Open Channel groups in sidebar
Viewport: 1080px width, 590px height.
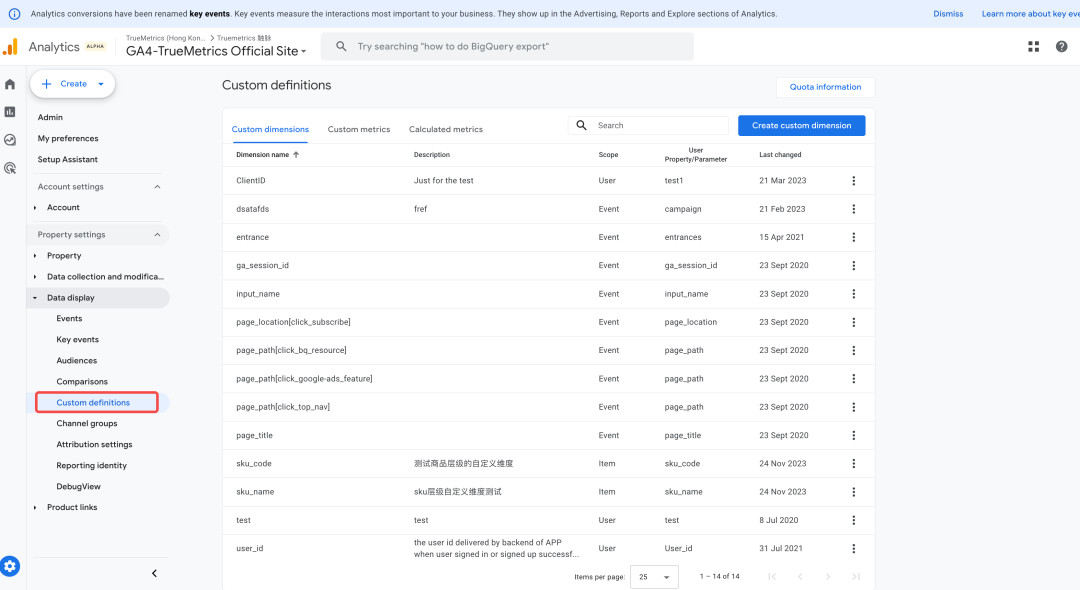[x=87, y=423]
